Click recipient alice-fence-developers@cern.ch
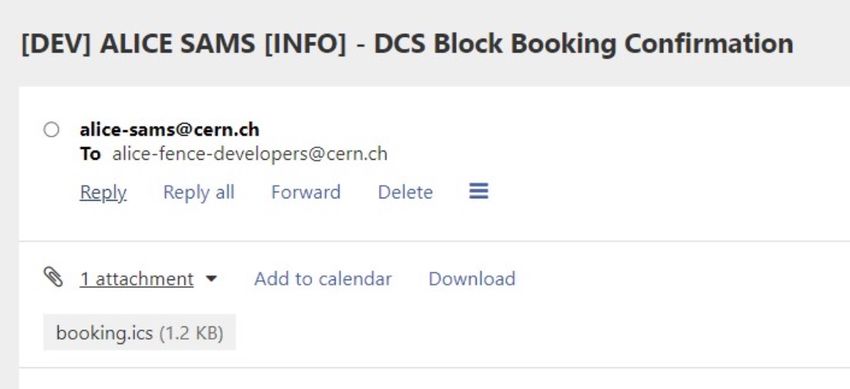Image resolution: width=850 pixels, height=389 pixels. pos(250,154)
